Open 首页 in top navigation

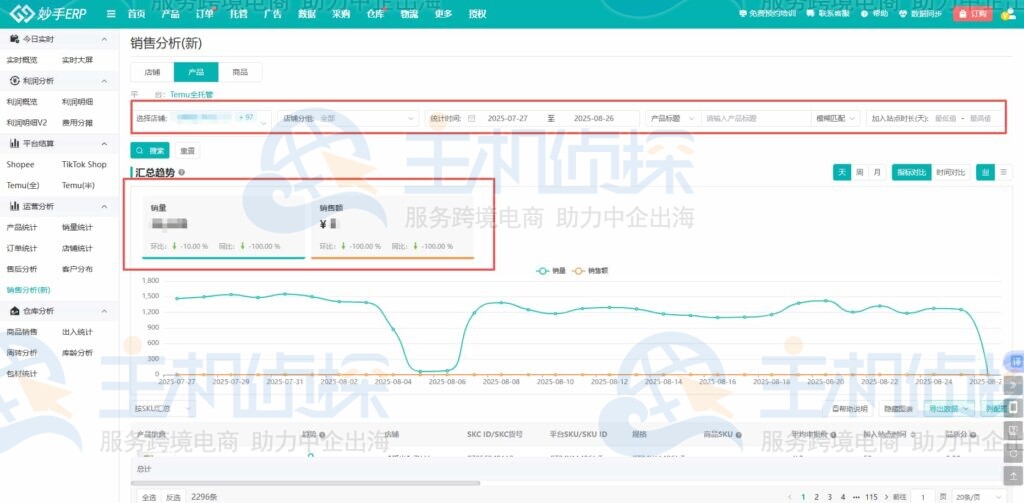point(136,14)
